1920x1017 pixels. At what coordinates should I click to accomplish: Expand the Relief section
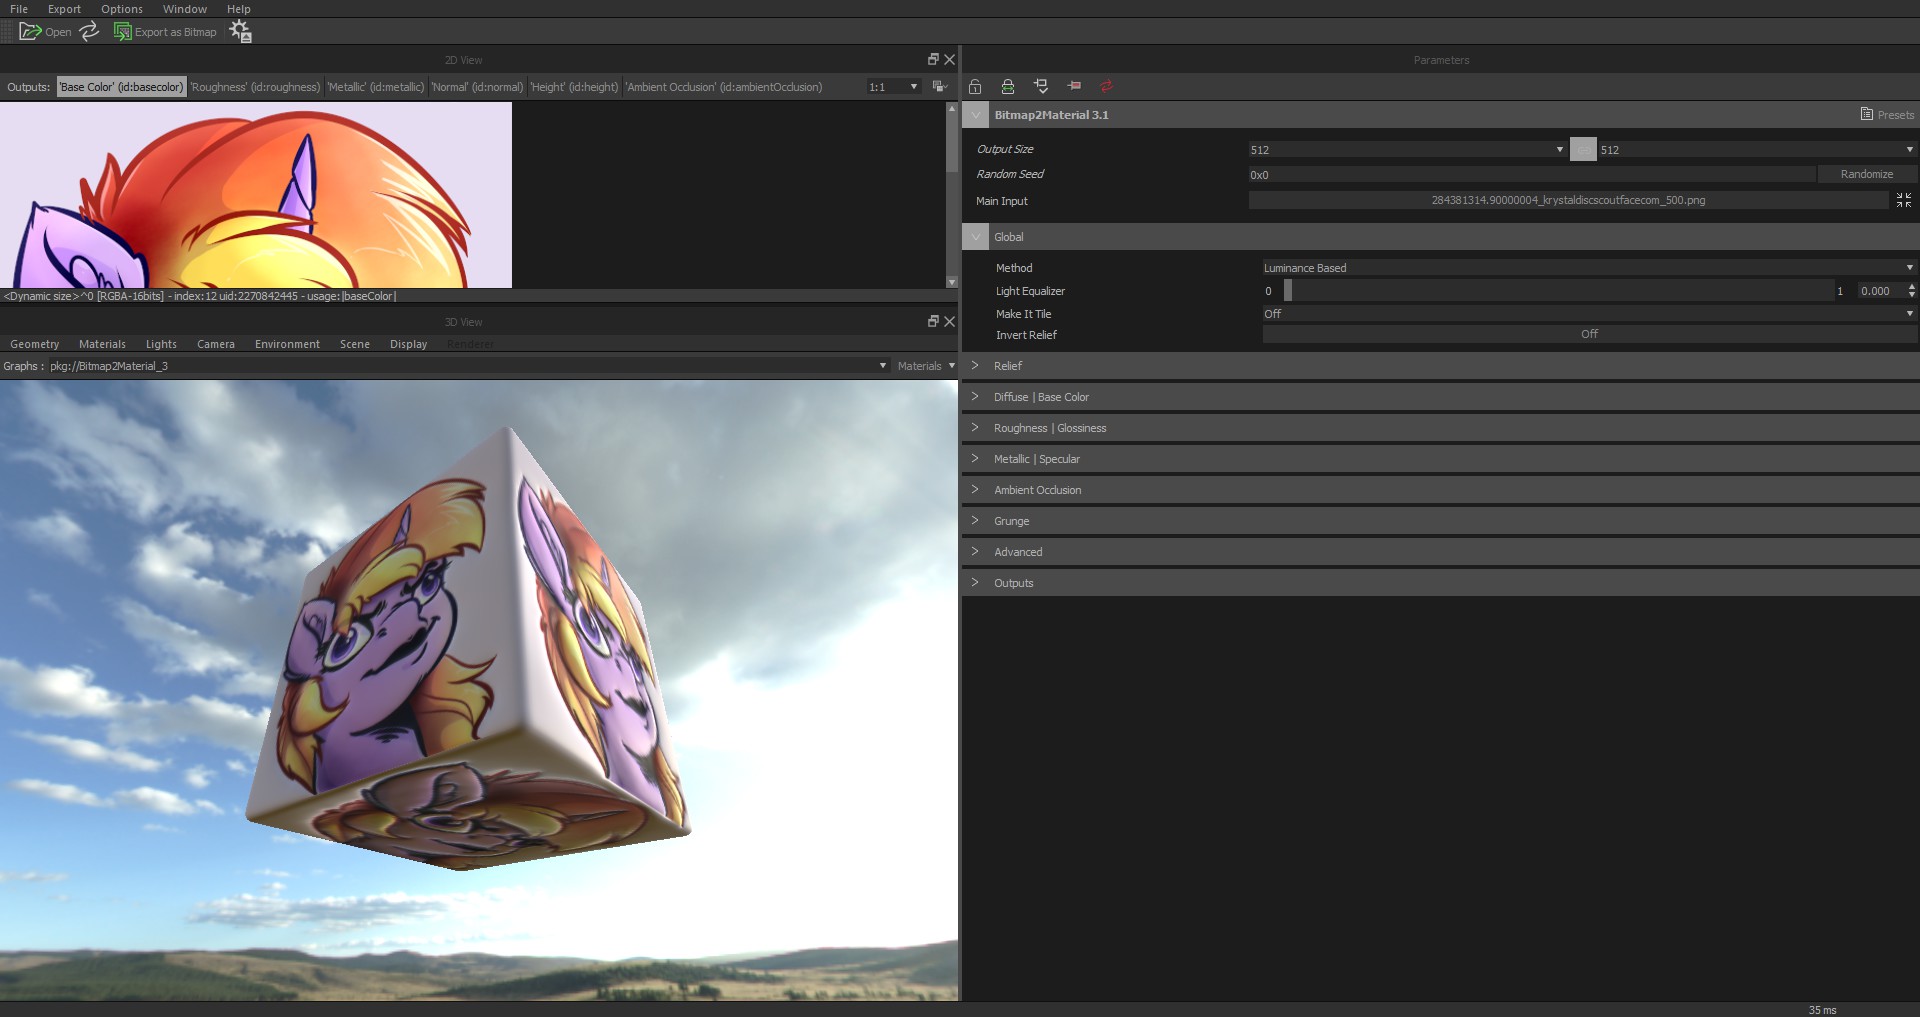click(x=976, y=366)
